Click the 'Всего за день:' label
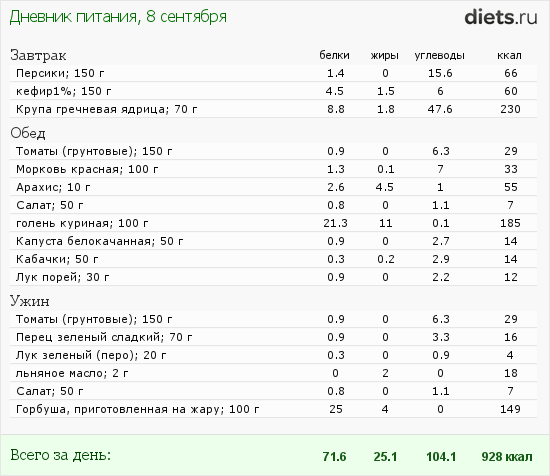This screenshot has height=476, width=550. [x=61, y=455]
